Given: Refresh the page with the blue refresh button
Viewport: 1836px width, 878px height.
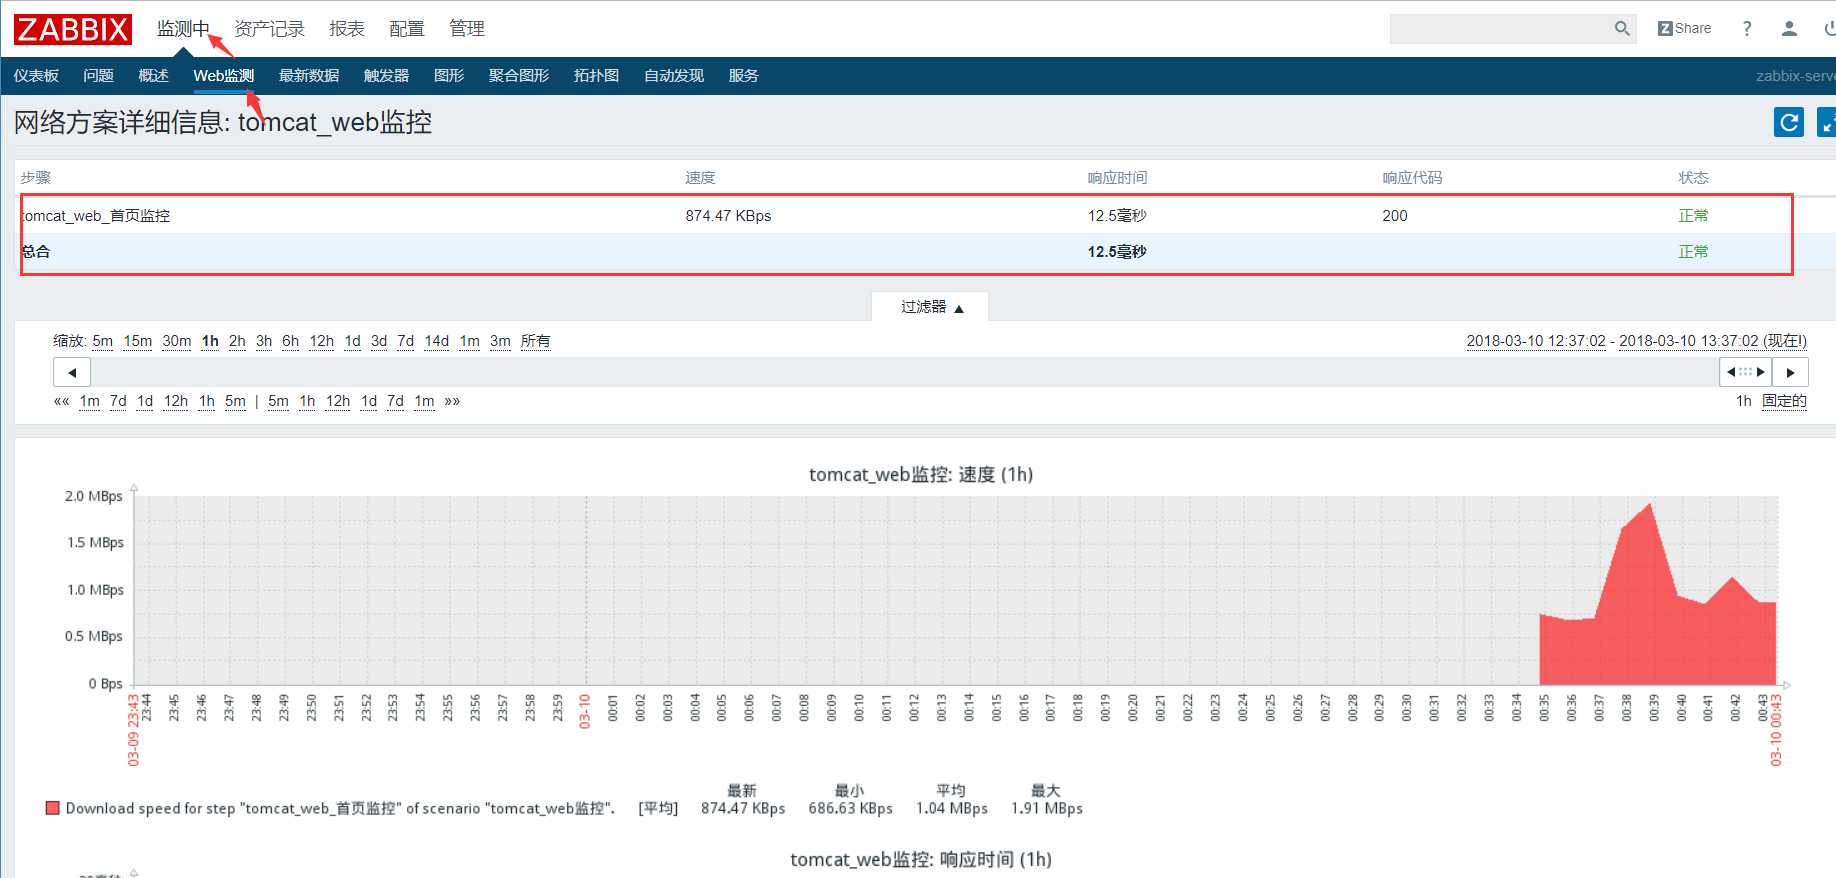Looking at the screenshot, I should pos(1789,122).
